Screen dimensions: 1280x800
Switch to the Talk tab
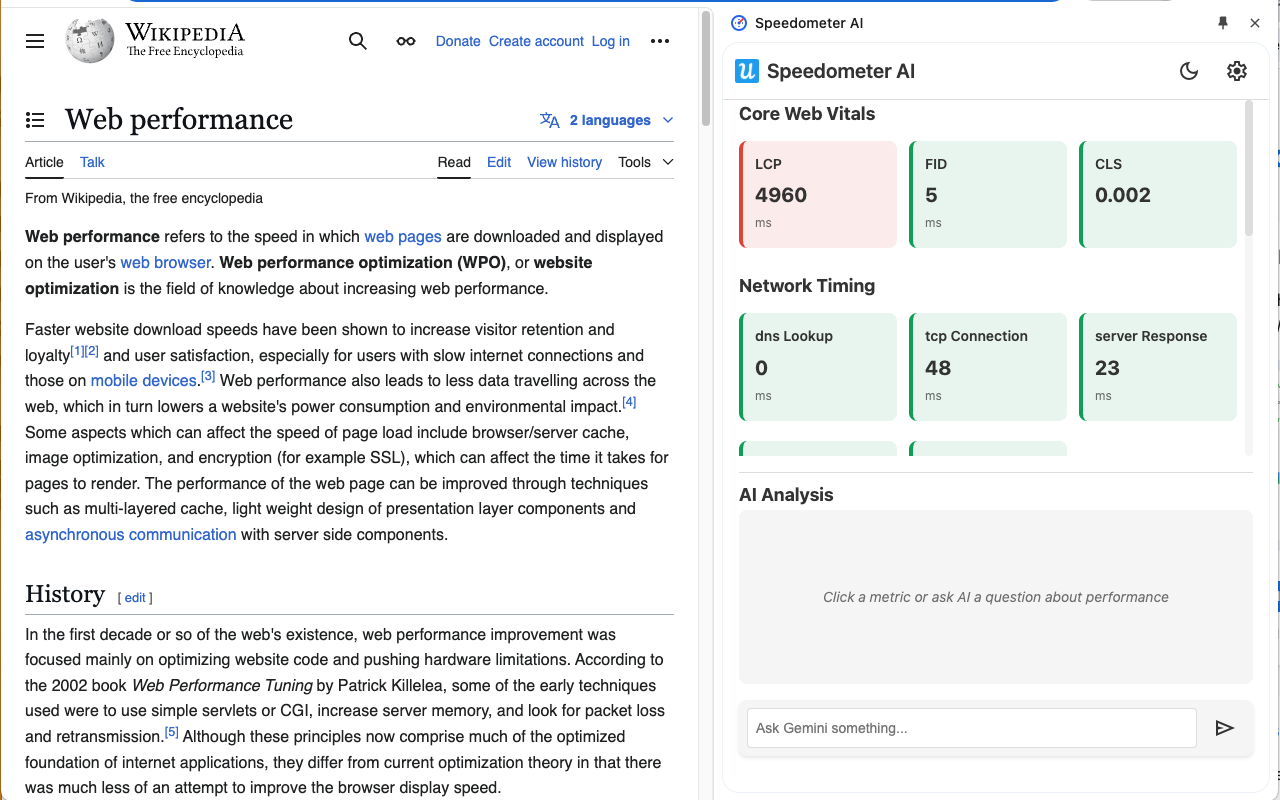pyautogui.click(x=92, y=162)
